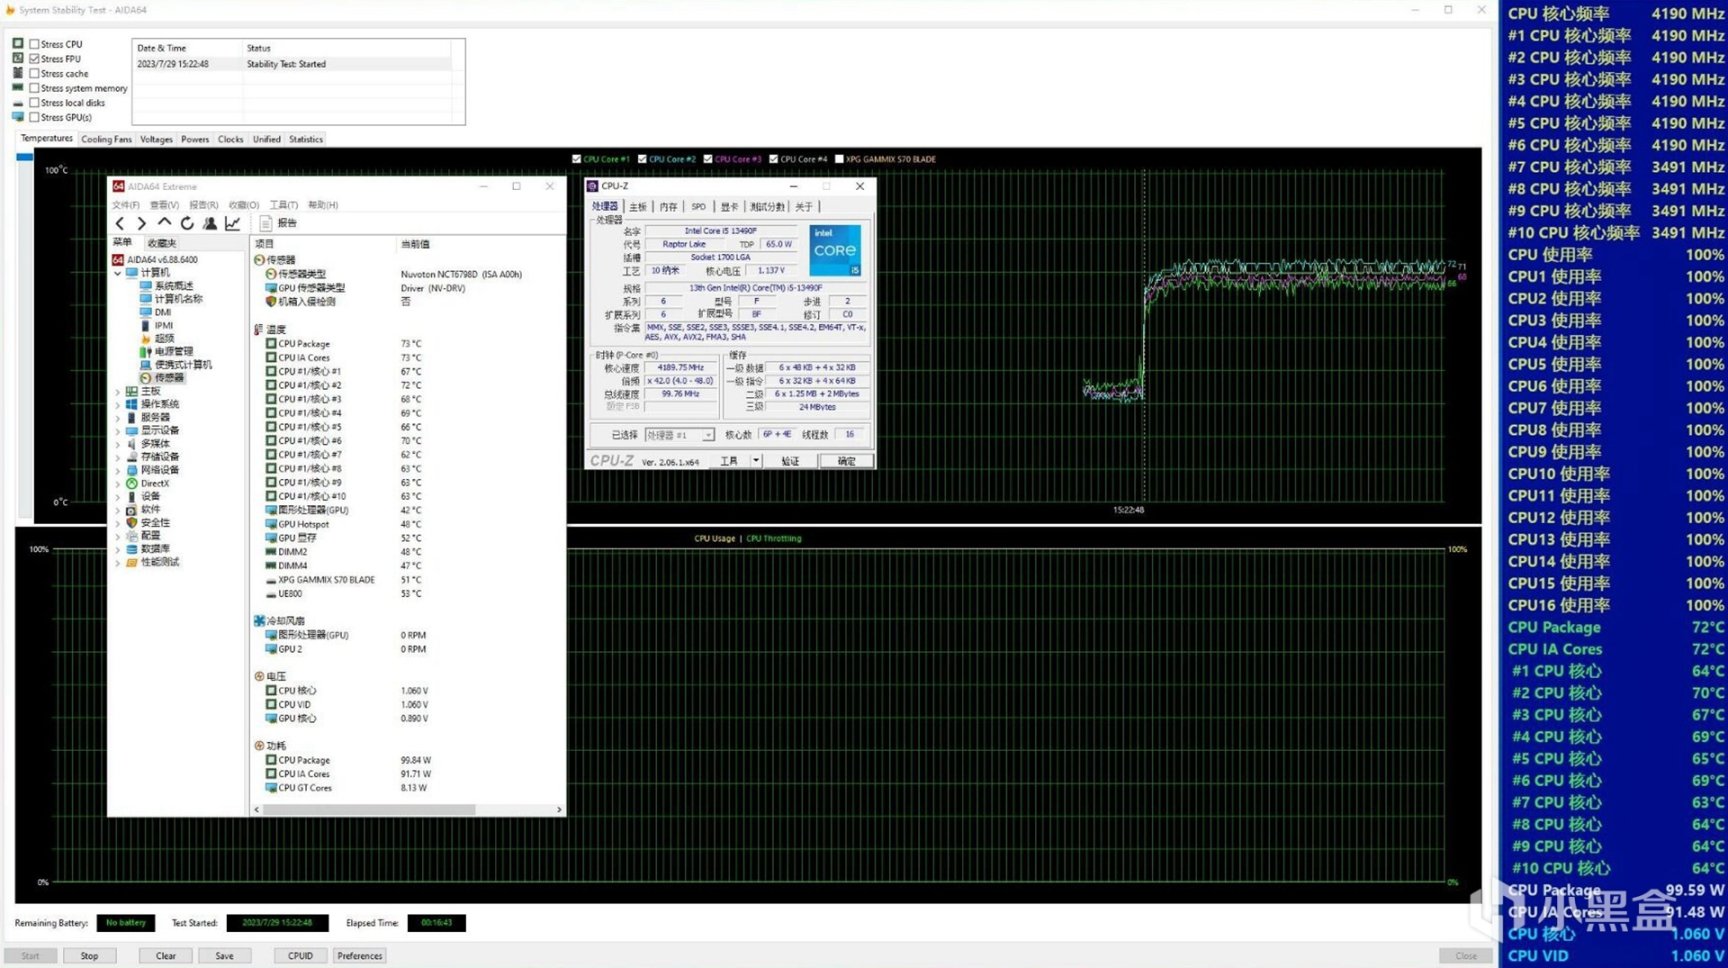This screenshot has height=968, width=1728.
Task: Click the Refresh icon in AIDA64 Extreme toolbar
Action: point(187,223)
